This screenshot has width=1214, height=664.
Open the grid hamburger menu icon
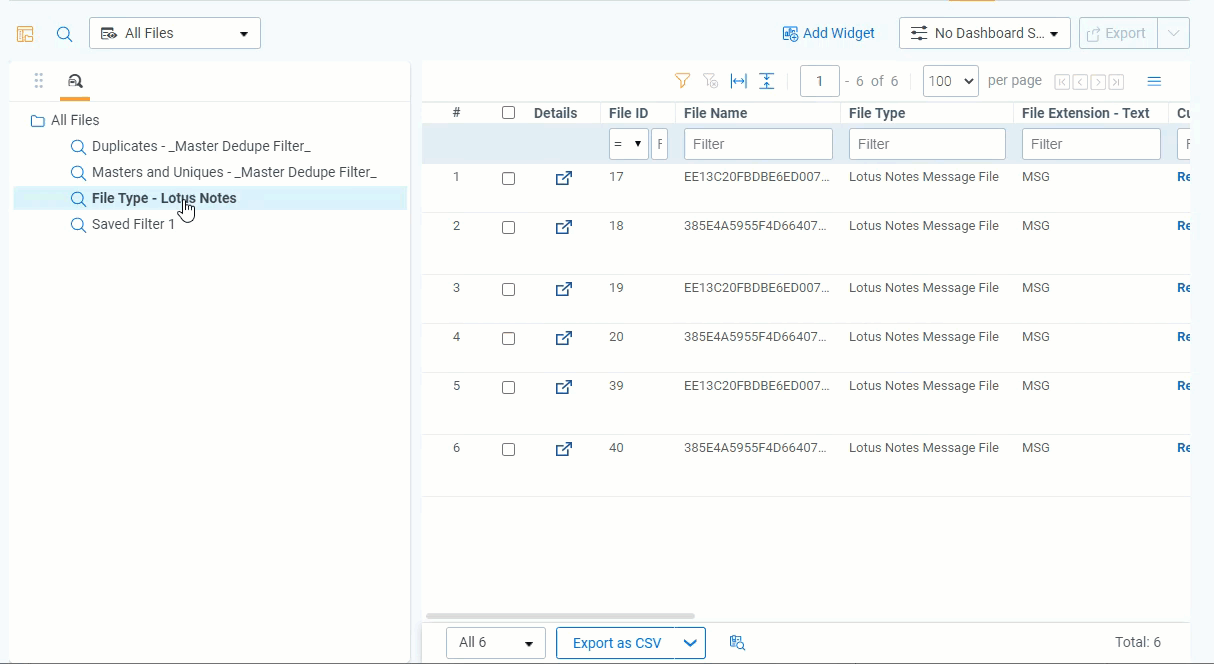coord(1154,81)
